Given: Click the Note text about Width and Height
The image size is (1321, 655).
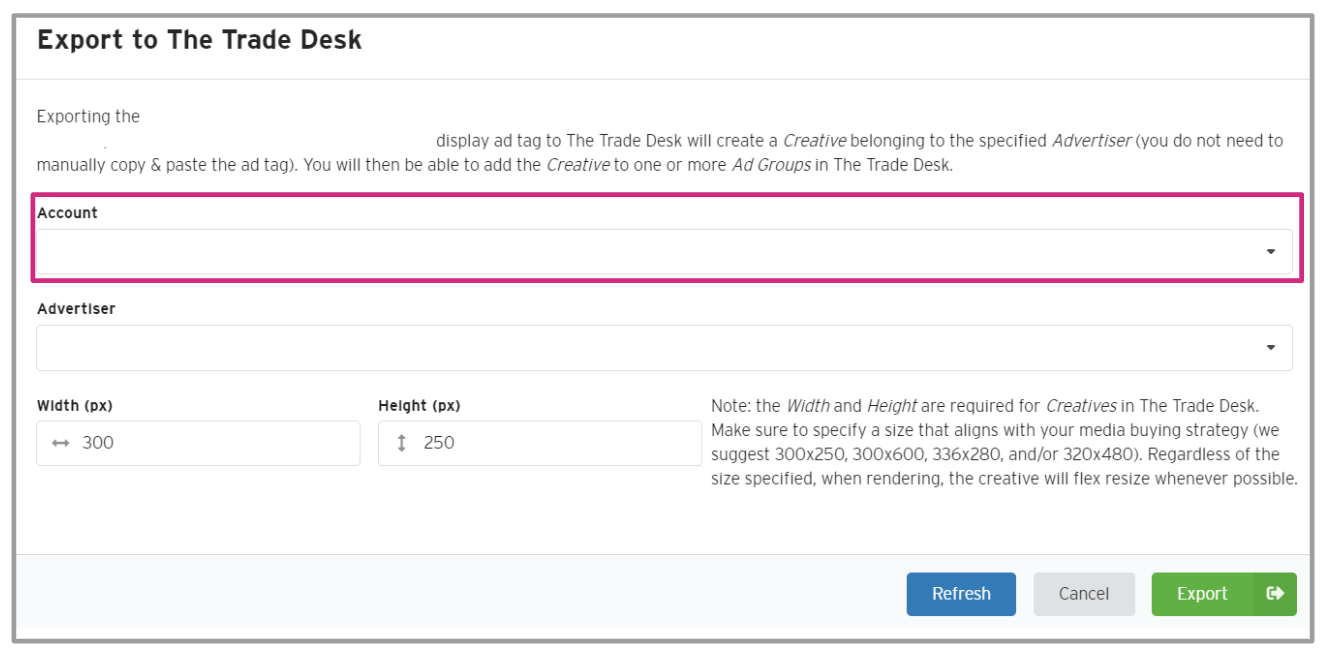Looking at the screenshot, I should pyautogui.click(x=1000, y=443).
